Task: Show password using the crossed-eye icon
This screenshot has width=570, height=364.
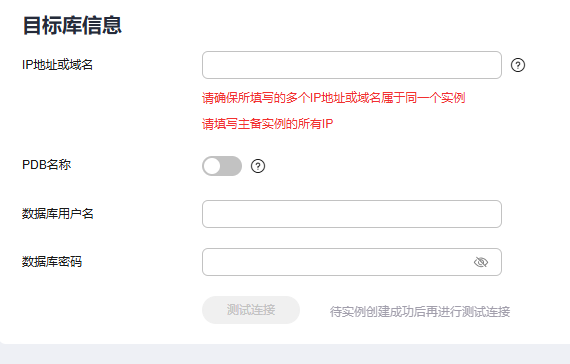Action: coord(481,262)
